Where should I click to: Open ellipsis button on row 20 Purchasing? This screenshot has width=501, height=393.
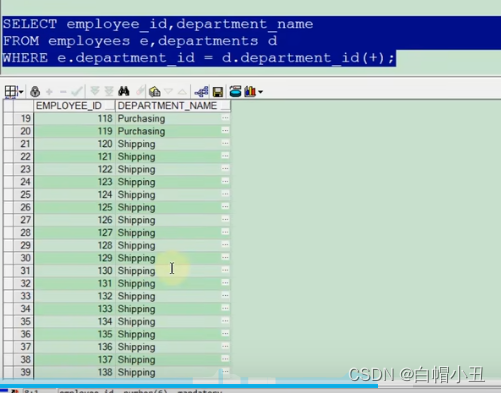click(x=225, y=131)
